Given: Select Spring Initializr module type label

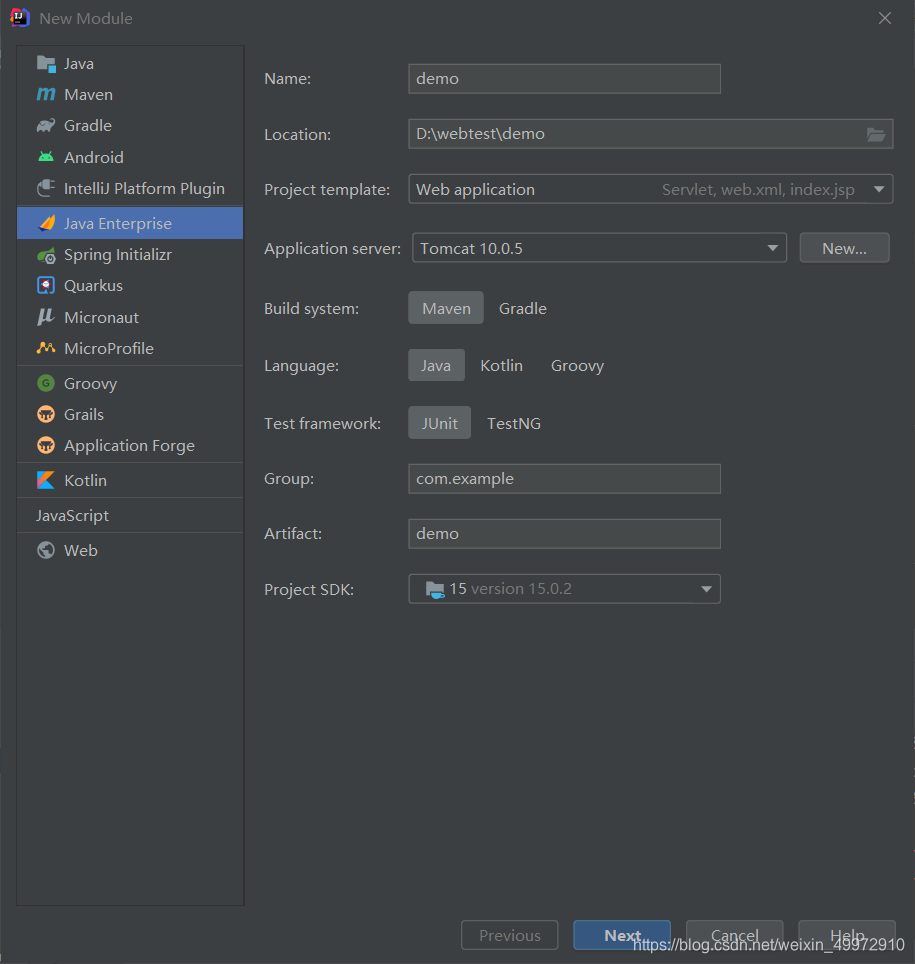Looking at the screenshot, I should [118, 255].
